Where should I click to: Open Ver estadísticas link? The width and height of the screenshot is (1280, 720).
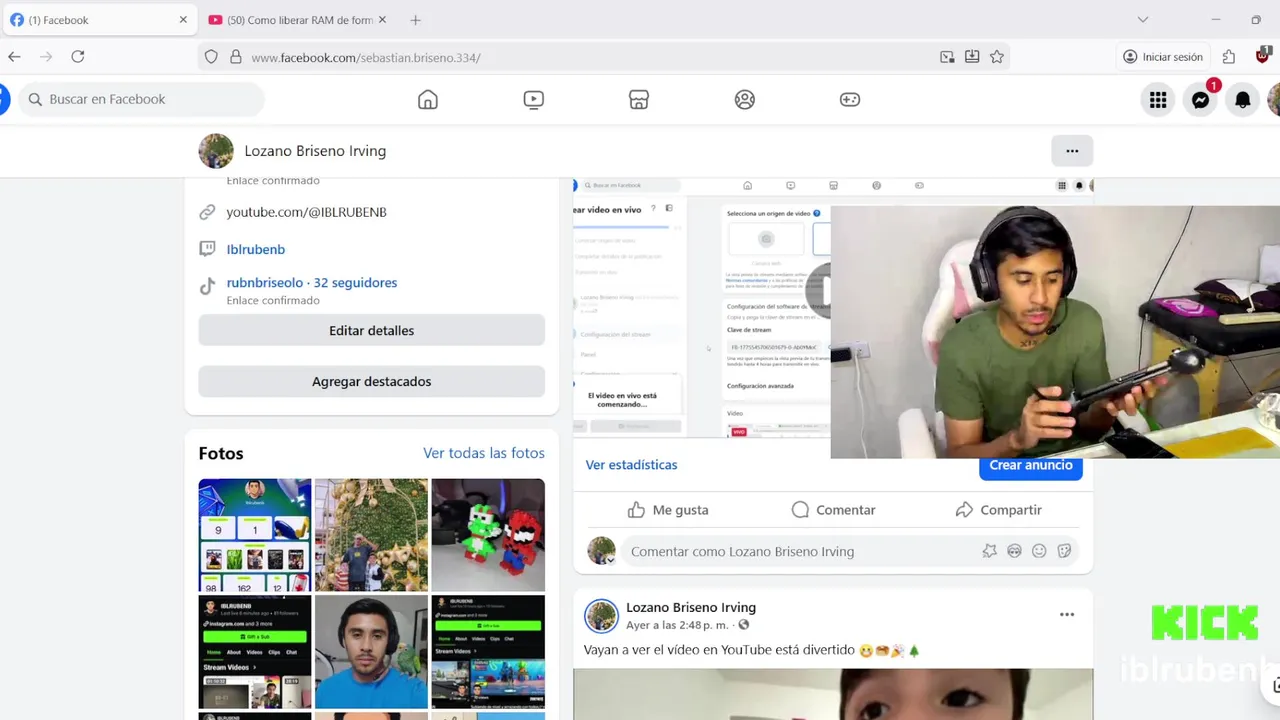631,465
